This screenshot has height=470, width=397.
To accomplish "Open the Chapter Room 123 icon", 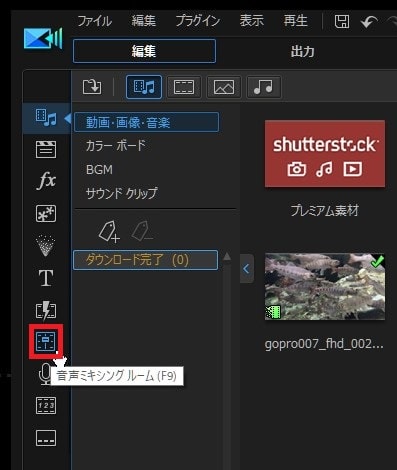I will pyautogui.click(x=46, y=405).
